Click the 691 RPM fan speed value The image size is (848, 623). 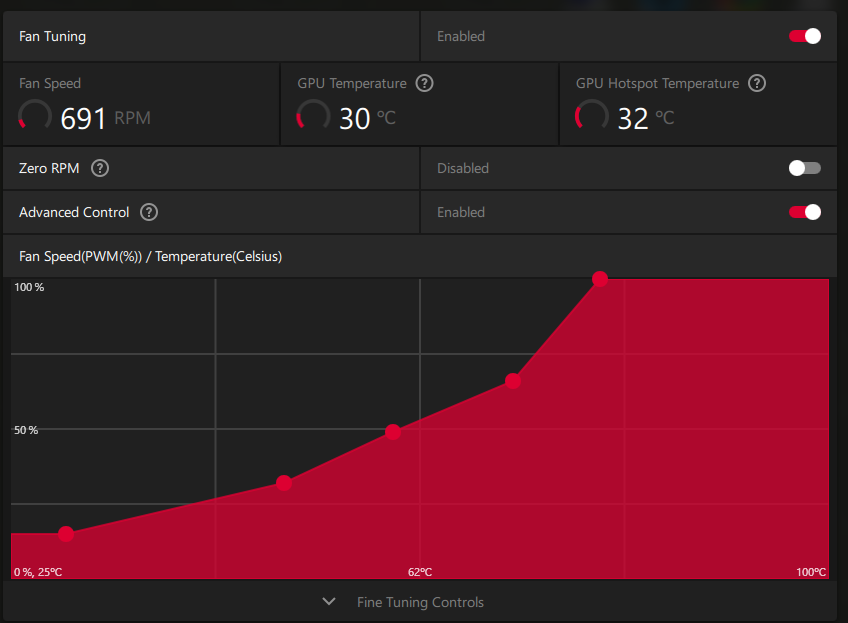(x=105, y=118)
